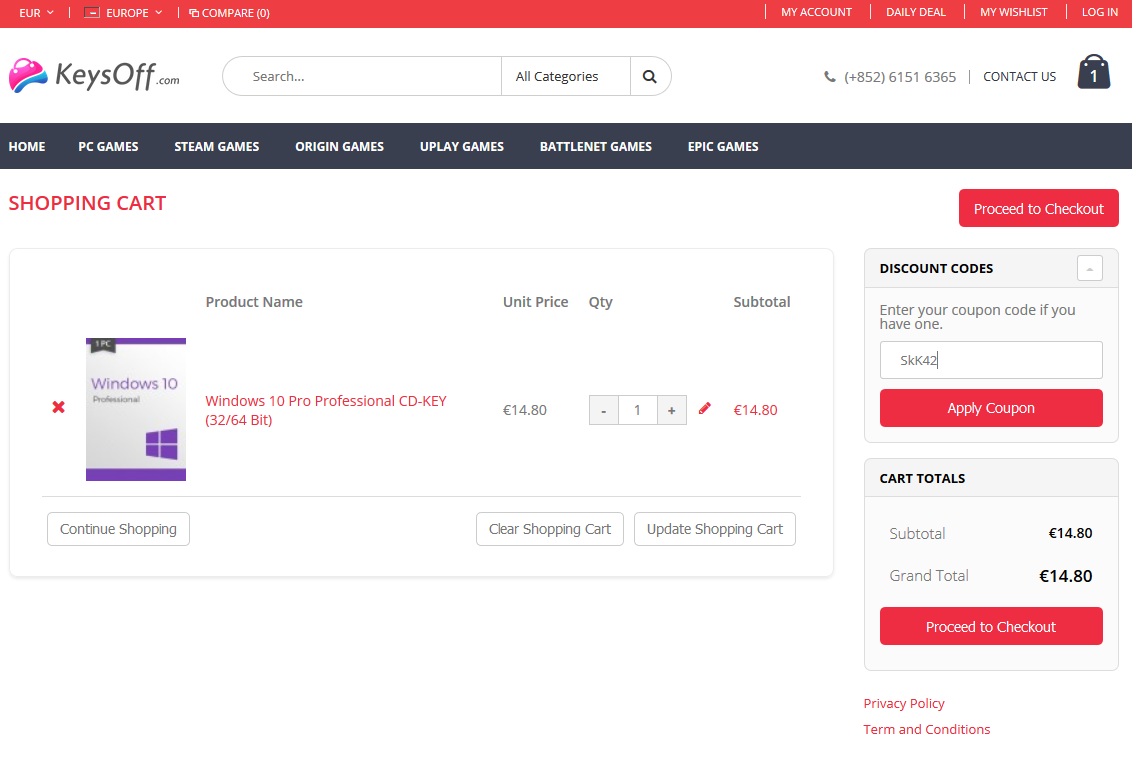This screenshot has height=762, width=1132.
Task: Increase quantity with plus button
Action: [x=671, y=410]
